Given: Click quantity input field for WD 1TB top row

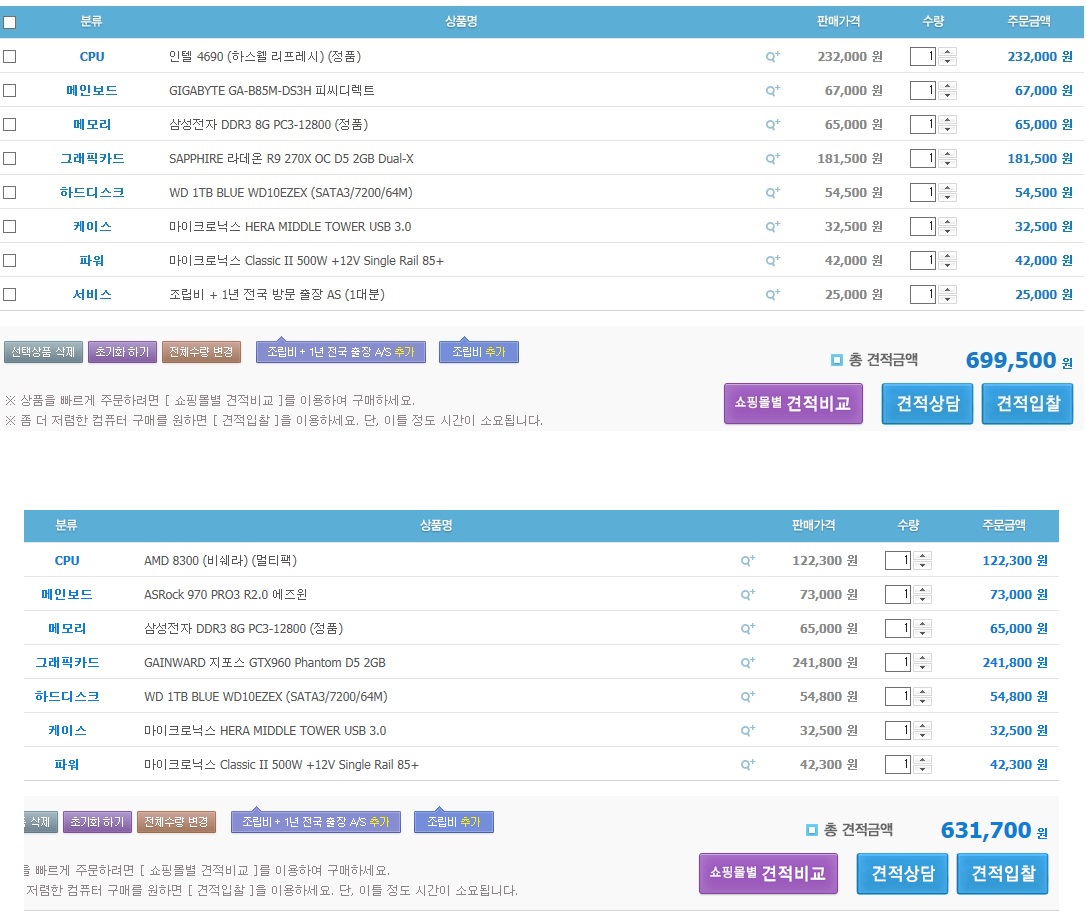Looking at the screenshot, I should click(922, 193).
